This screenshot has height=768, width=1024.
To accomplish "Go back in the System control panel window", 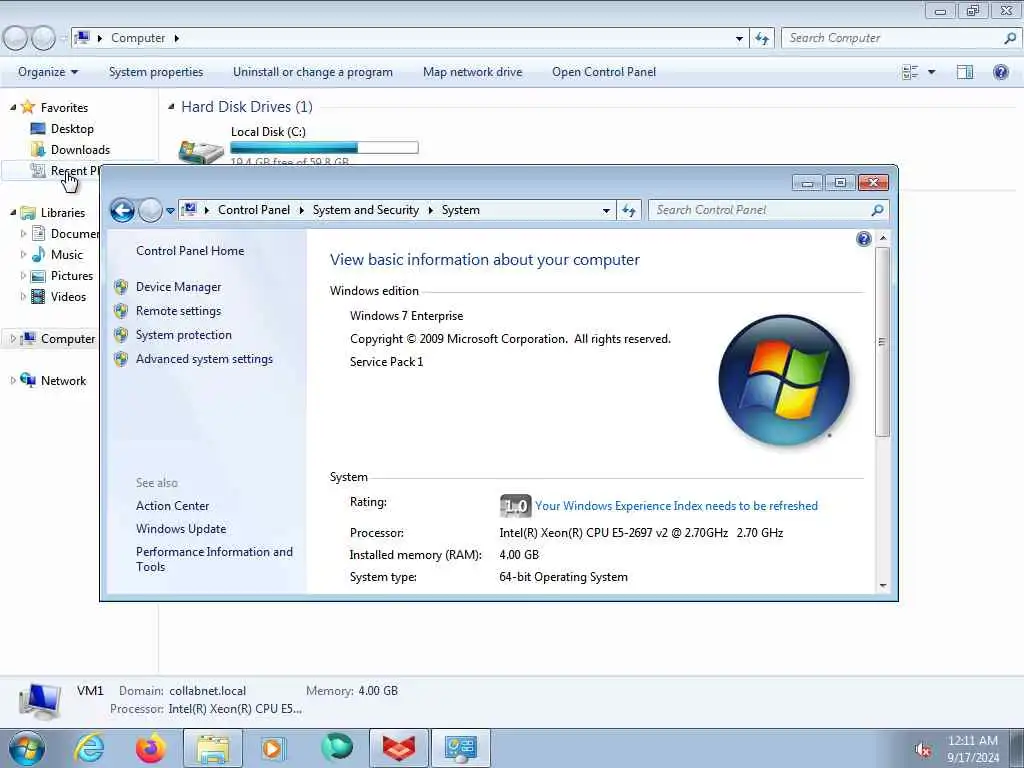I will [x=122, y=210].
